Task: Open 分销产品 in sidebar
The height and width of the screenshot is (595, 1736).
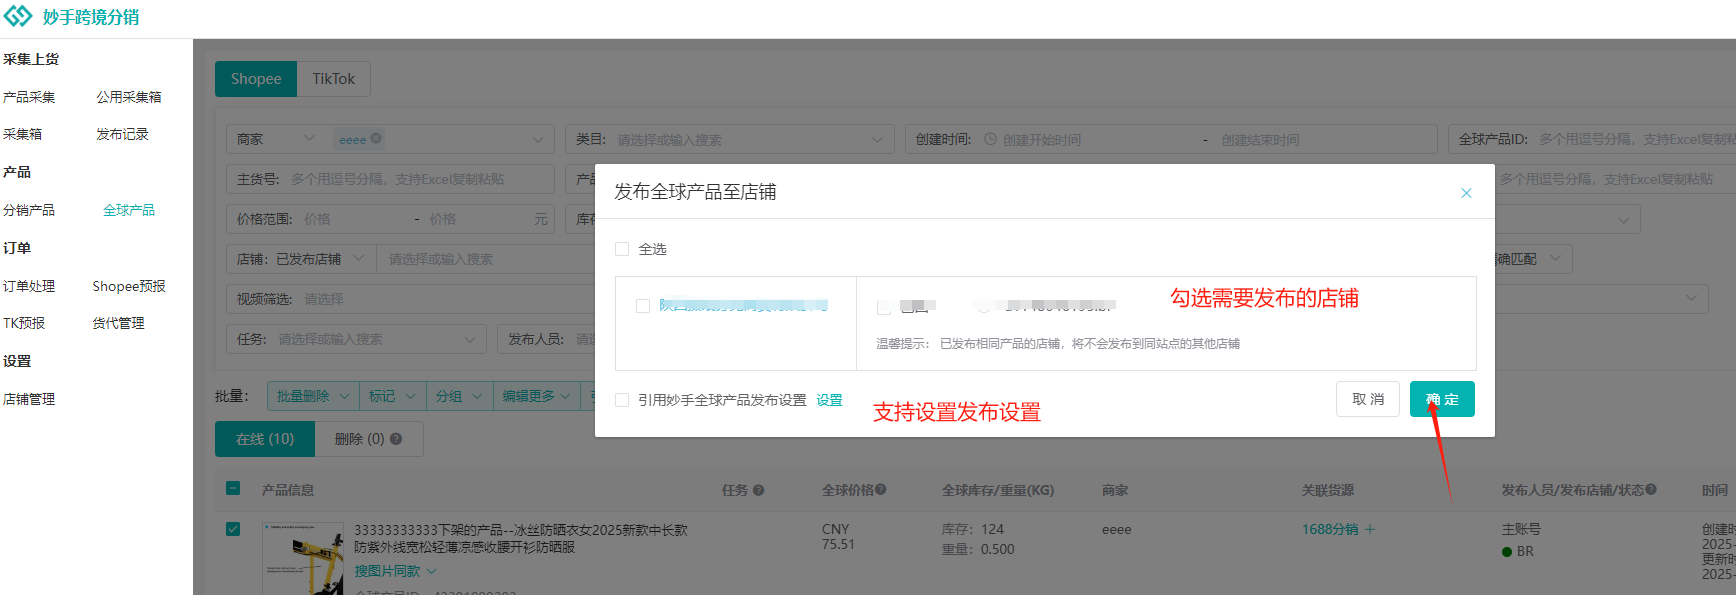Action: [x=29, y=210]
